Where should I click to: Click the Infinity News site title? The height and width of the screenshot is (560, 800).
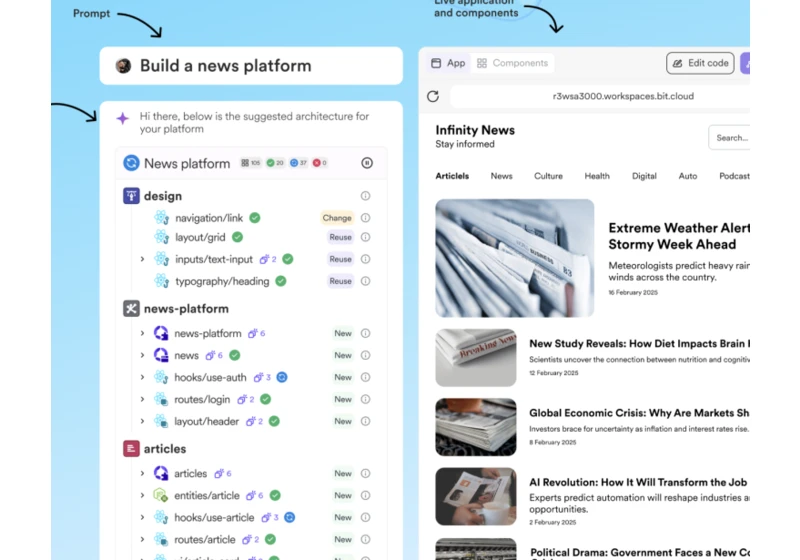tap(475, 130)
